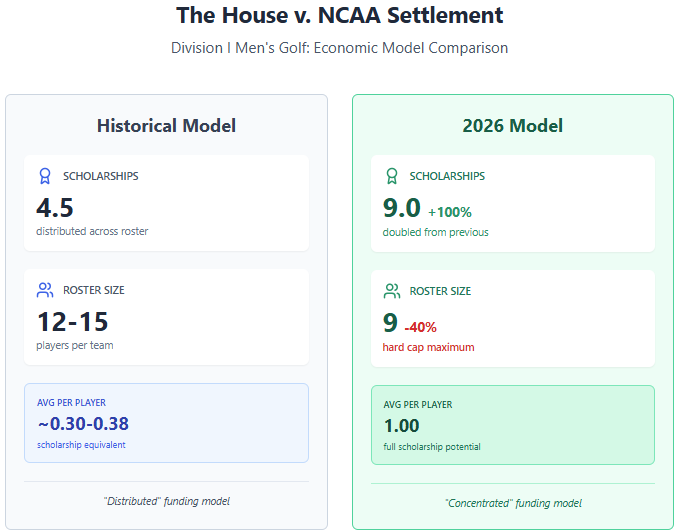Screen dimensions: 679x532
Task: Select the 2026 Model card heading
Action: tap(512, 126)
